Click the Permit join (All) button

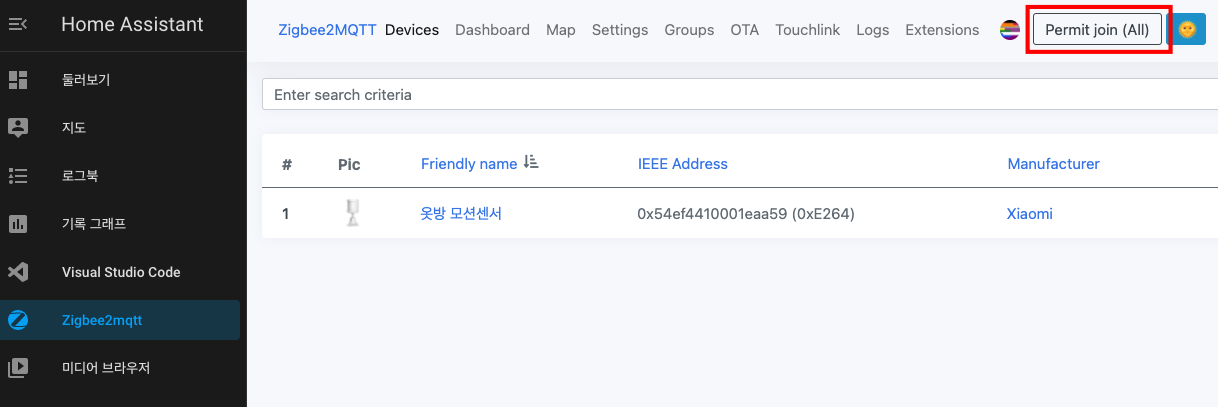1097,30
